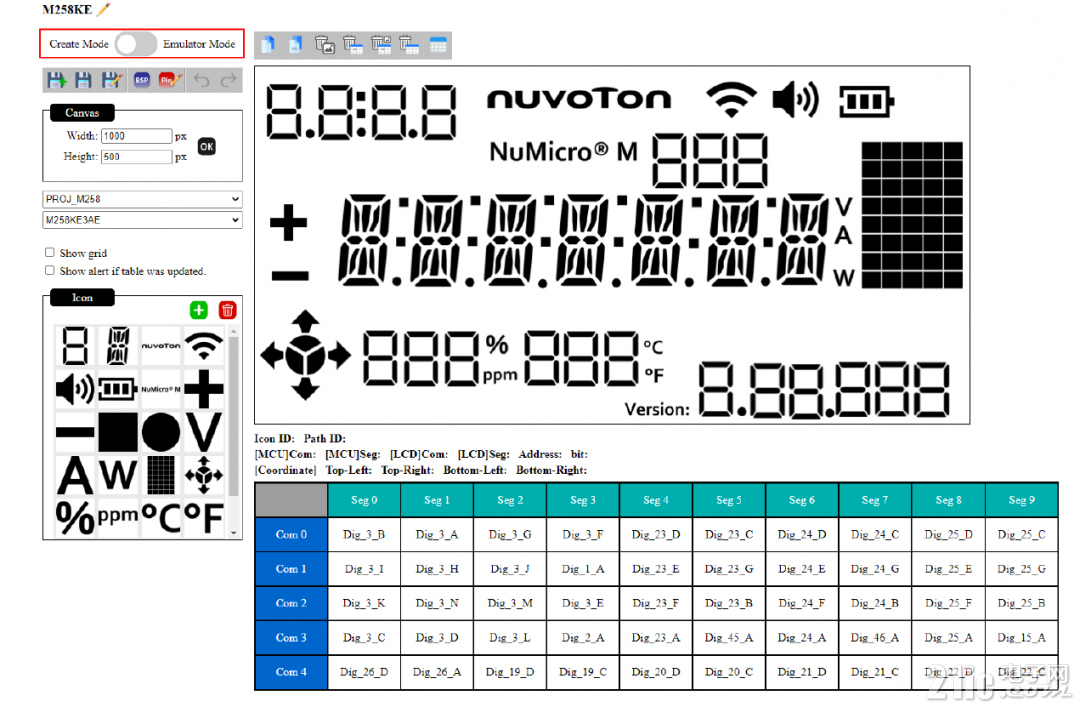1080x707 pixels.
Task: Click the save-as-new floppy icon with green plus
Action: tap(57, 81)
